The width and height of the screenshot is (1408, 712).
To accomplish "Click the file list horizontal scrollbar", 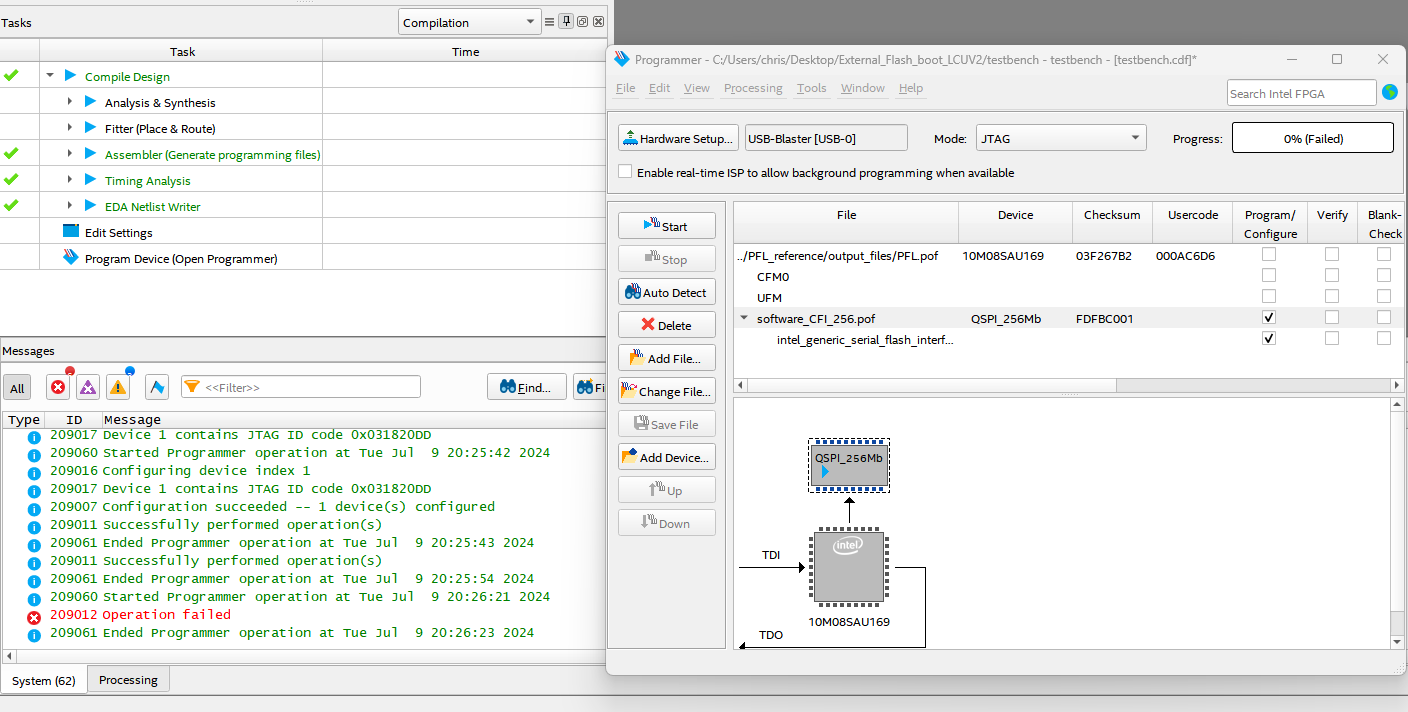I will coord(1068,385).
